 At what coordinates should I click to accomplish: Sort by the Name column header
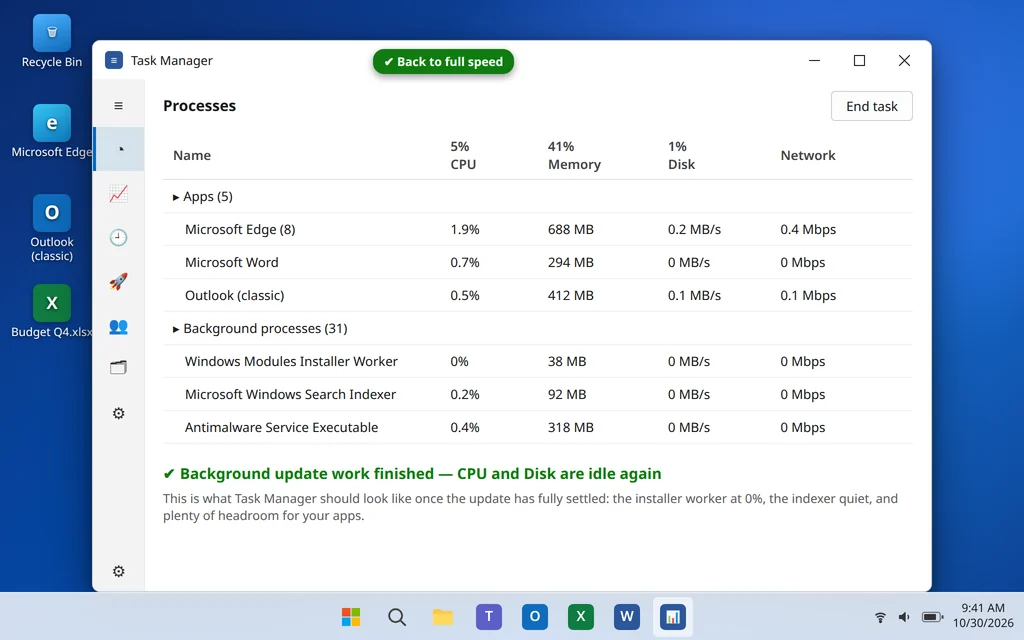click(x=192, y=155)
